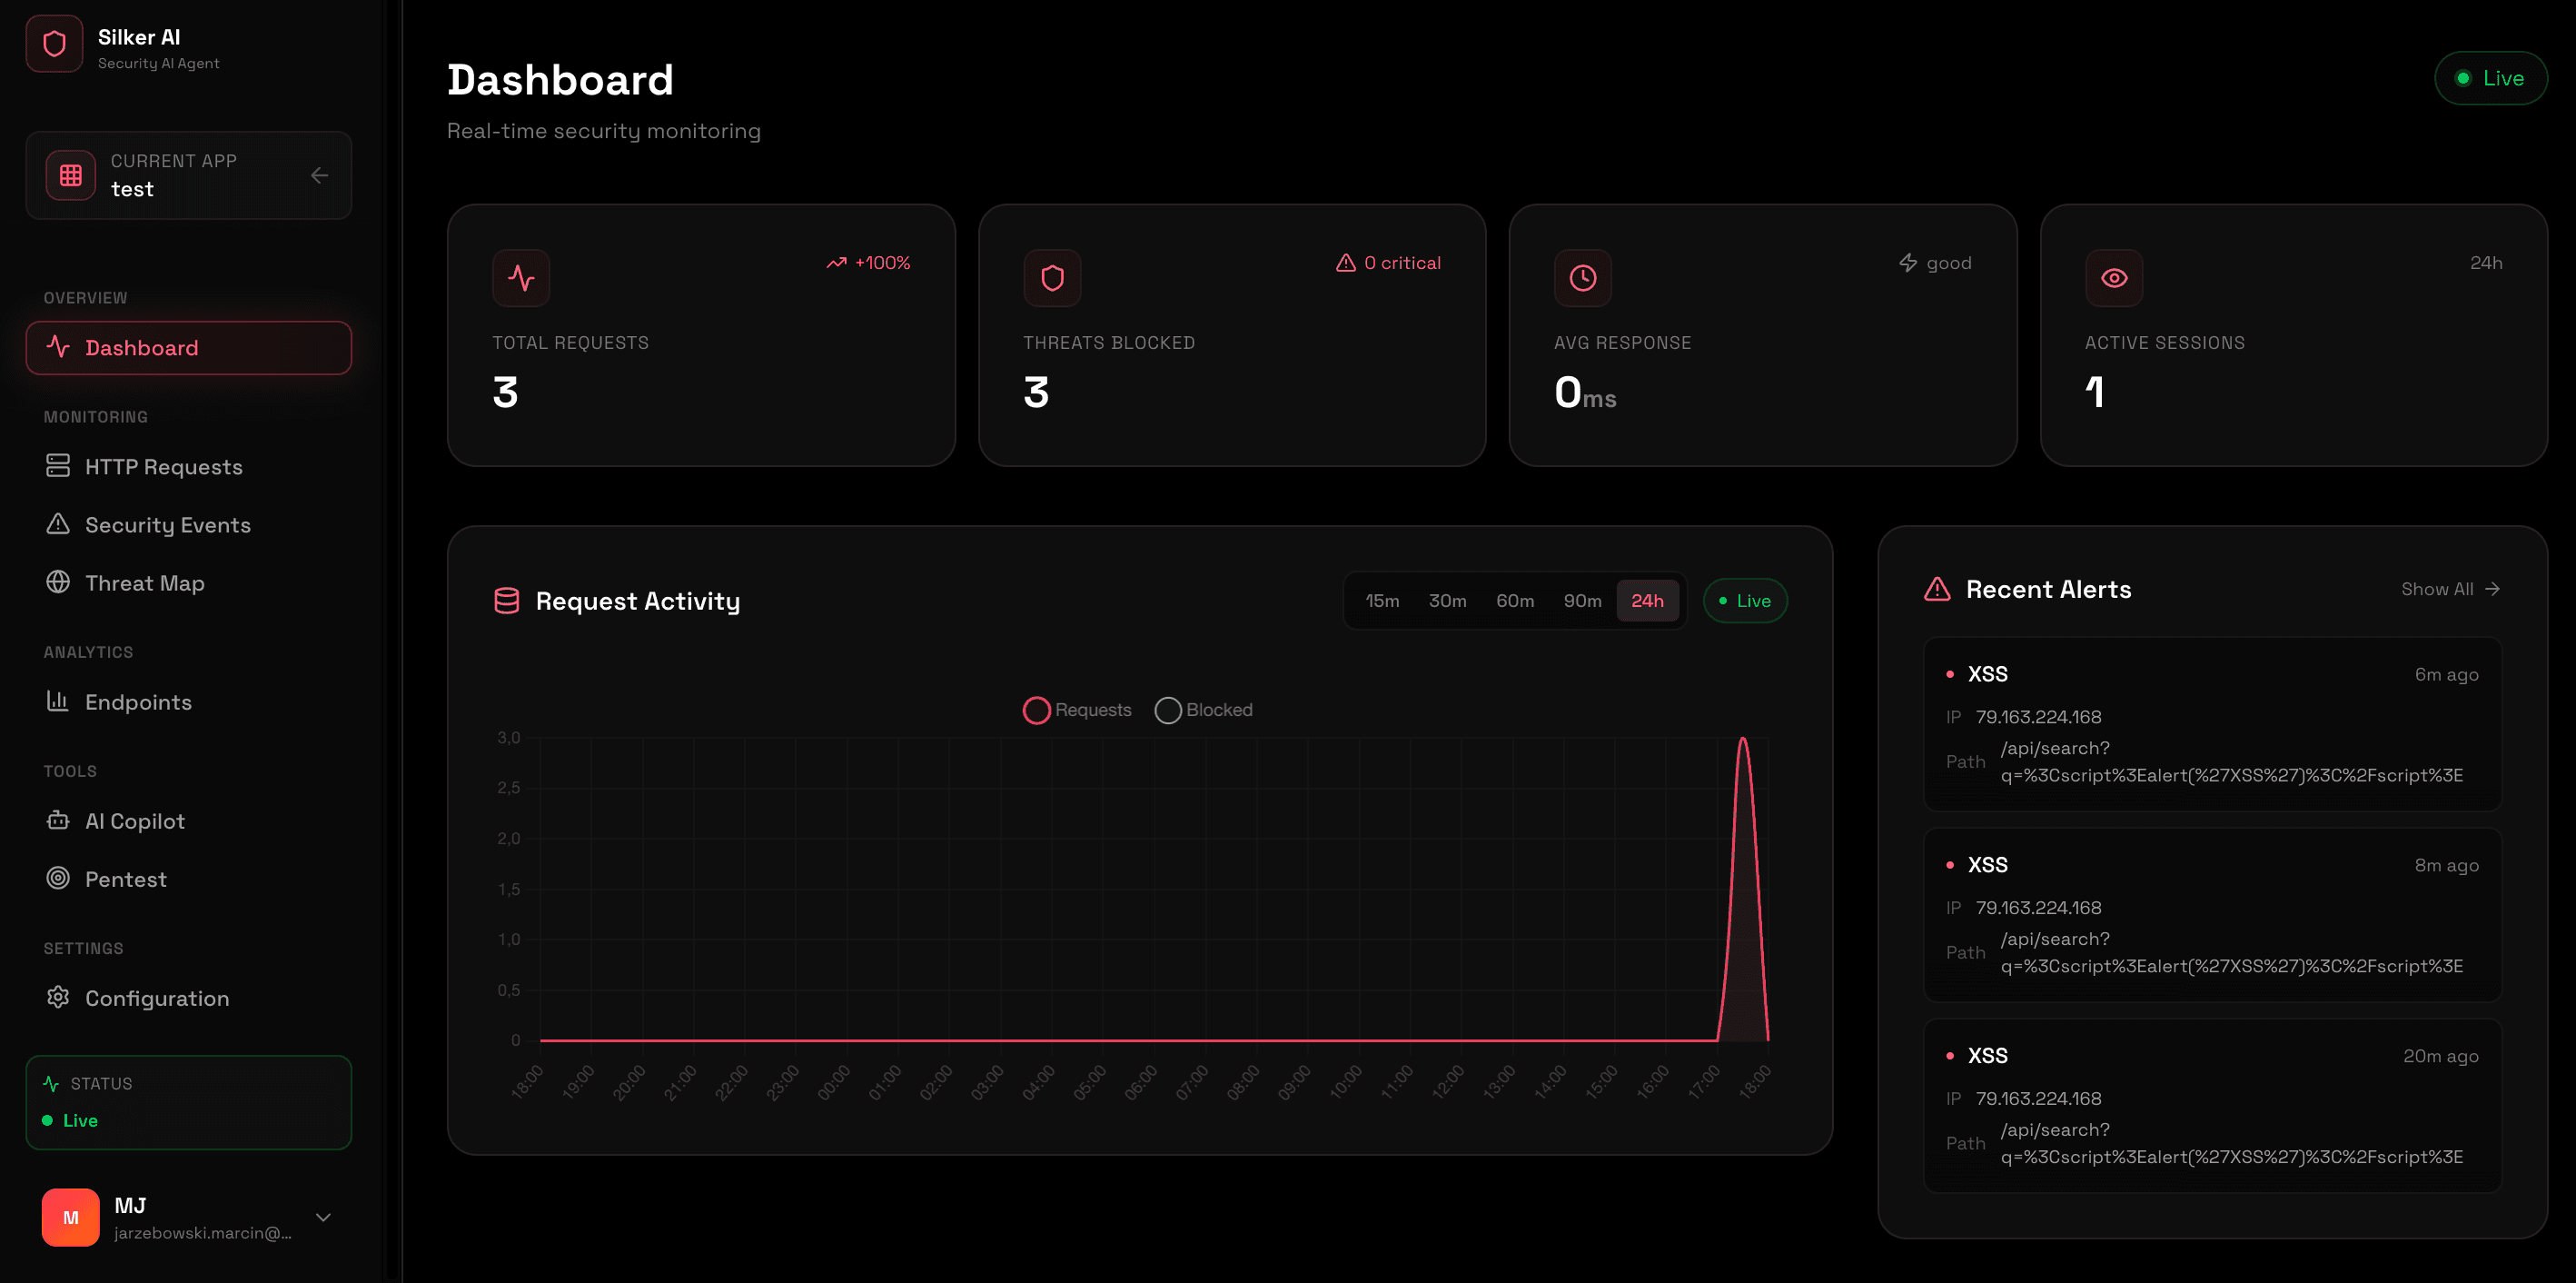
Task: Open the Silker AI shield logo
Action: point(54,43)
